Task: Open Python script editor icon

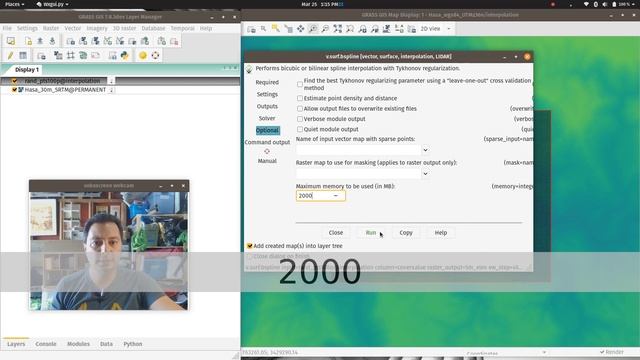Action: 124,55
